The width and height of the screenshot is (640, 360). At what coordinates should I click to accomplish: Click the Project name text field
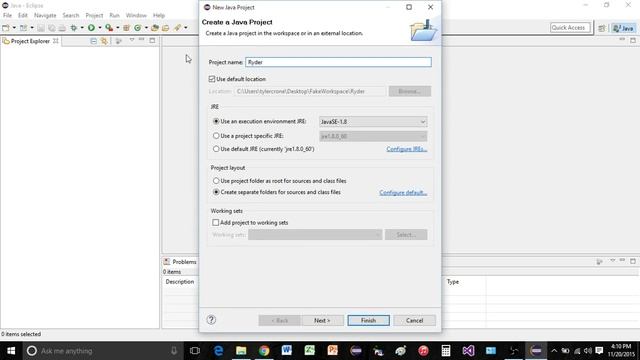[338, 62]
